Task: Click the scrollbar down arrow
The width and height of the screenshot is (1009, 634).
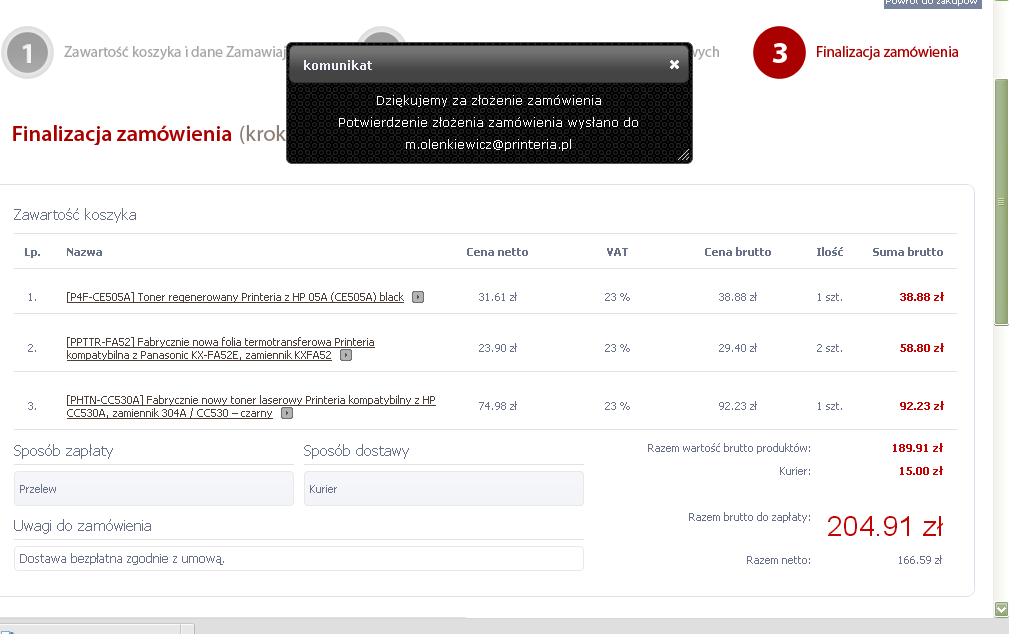Action: point(1001,609)
